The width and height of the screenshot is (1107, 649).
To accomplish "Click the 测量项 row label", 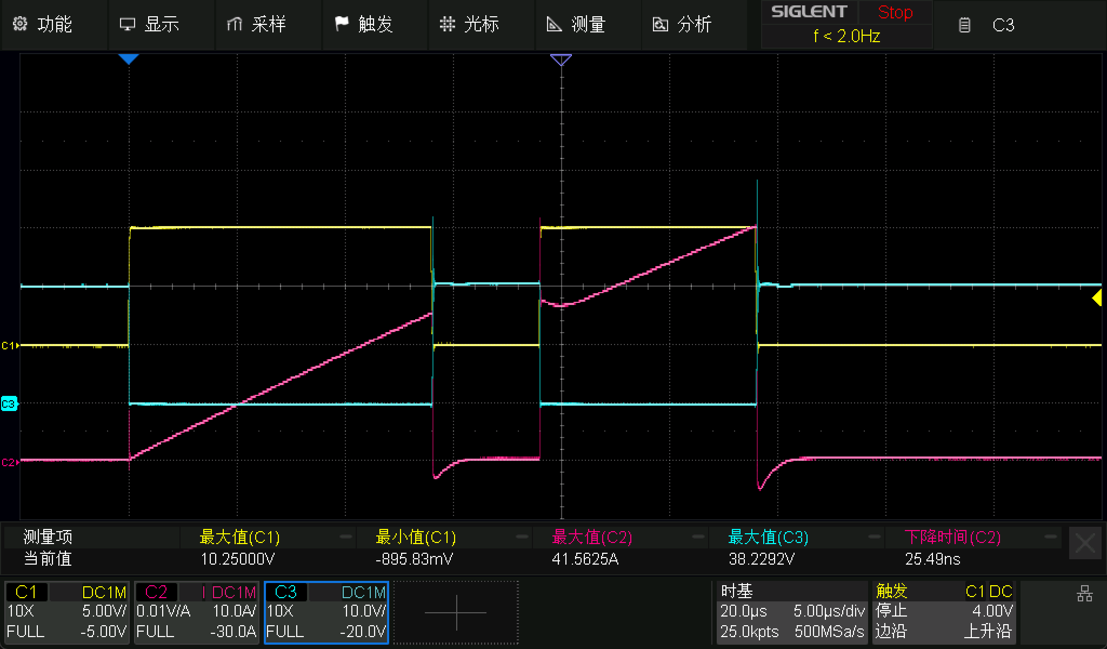I will (x=48, y=537).
